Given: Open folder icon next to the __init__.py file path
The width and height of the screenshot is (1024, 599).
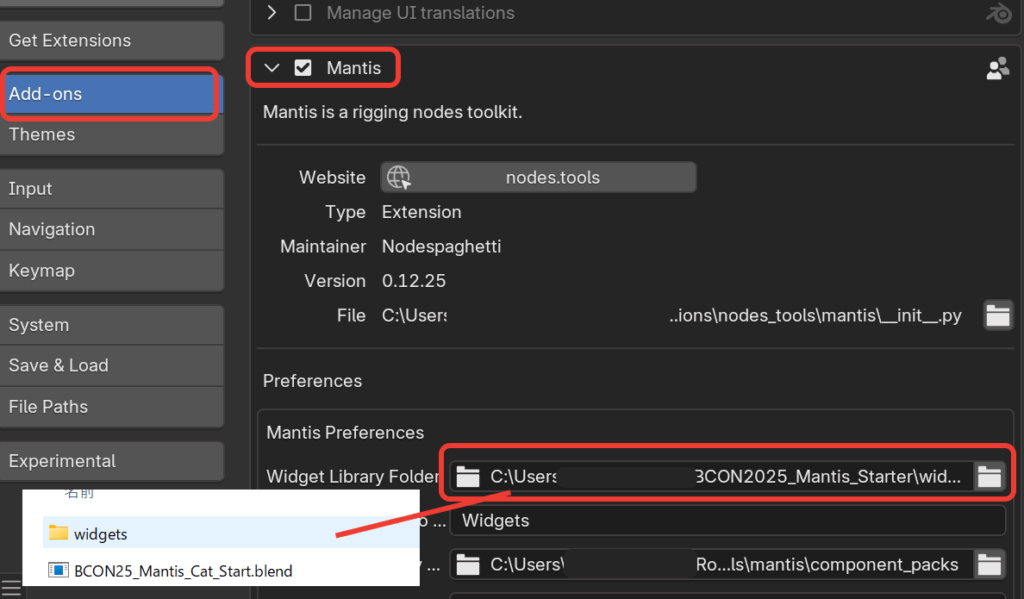Looking at the screenshot, I should (997, 316).
